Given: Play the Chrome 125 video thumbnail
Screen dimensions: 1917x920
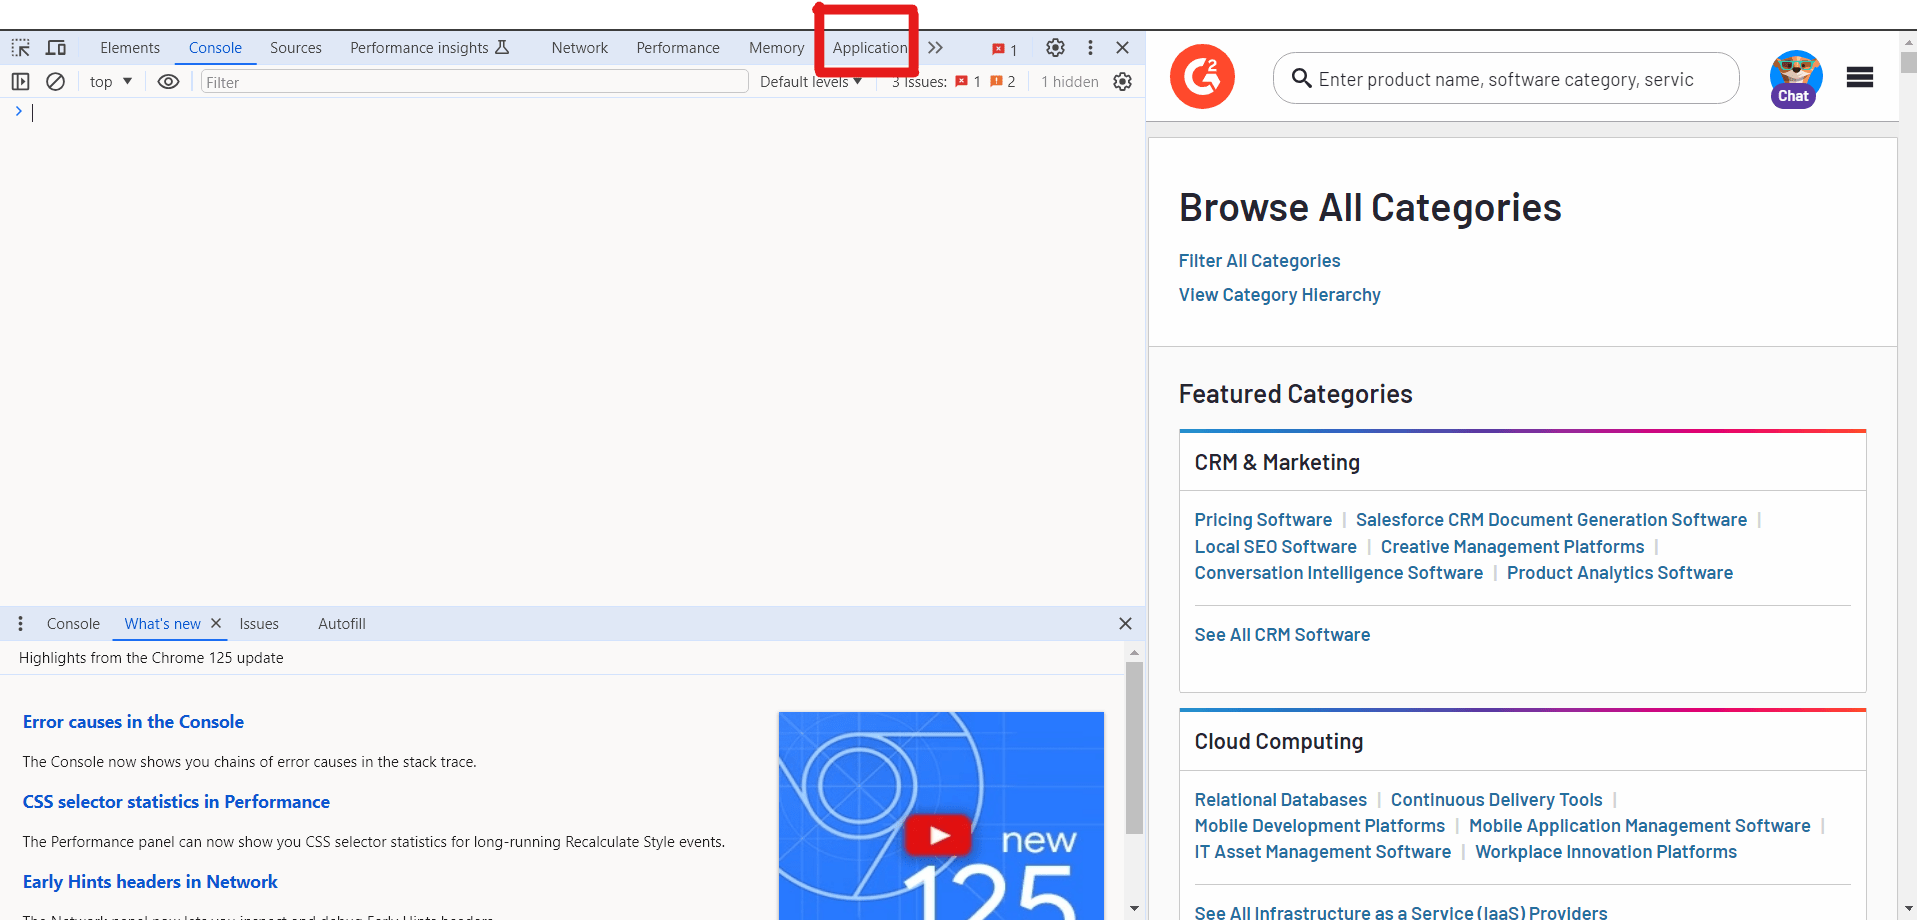Looking at the screenshot, I should (x=937, y=834).
